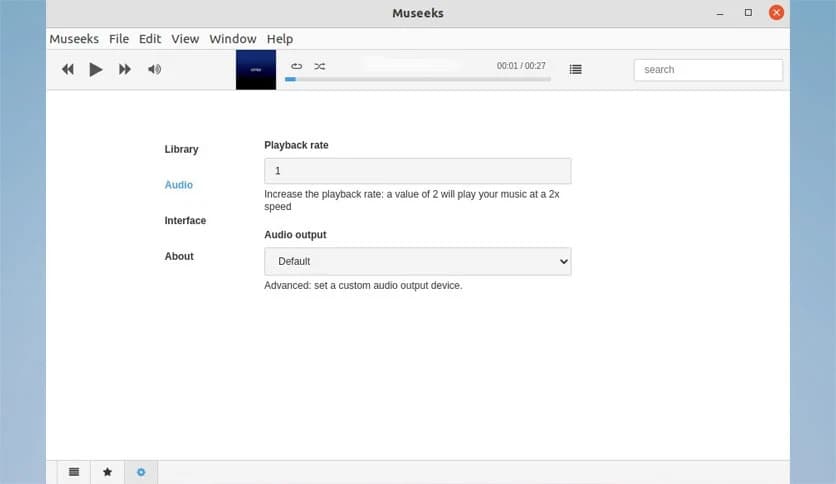Open the Museeks menu

click(x=74, y=39)
